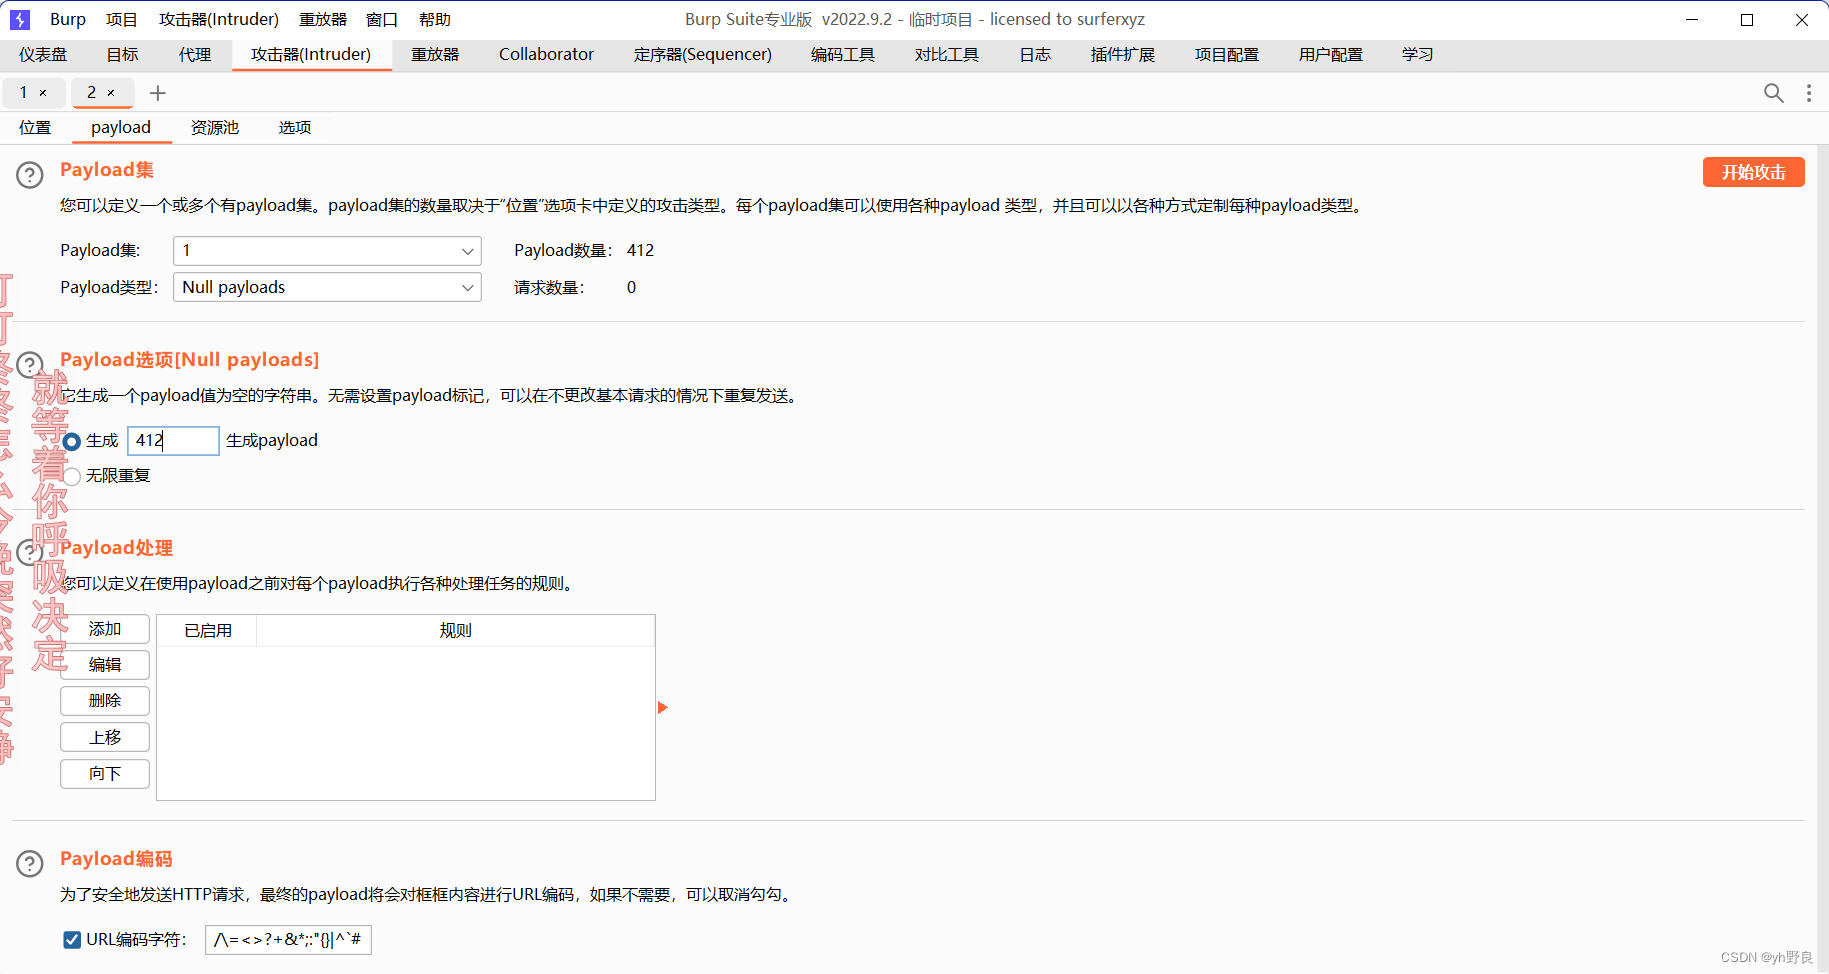
Task: Close Intruder tab 1
Action: tap(43, 93)
